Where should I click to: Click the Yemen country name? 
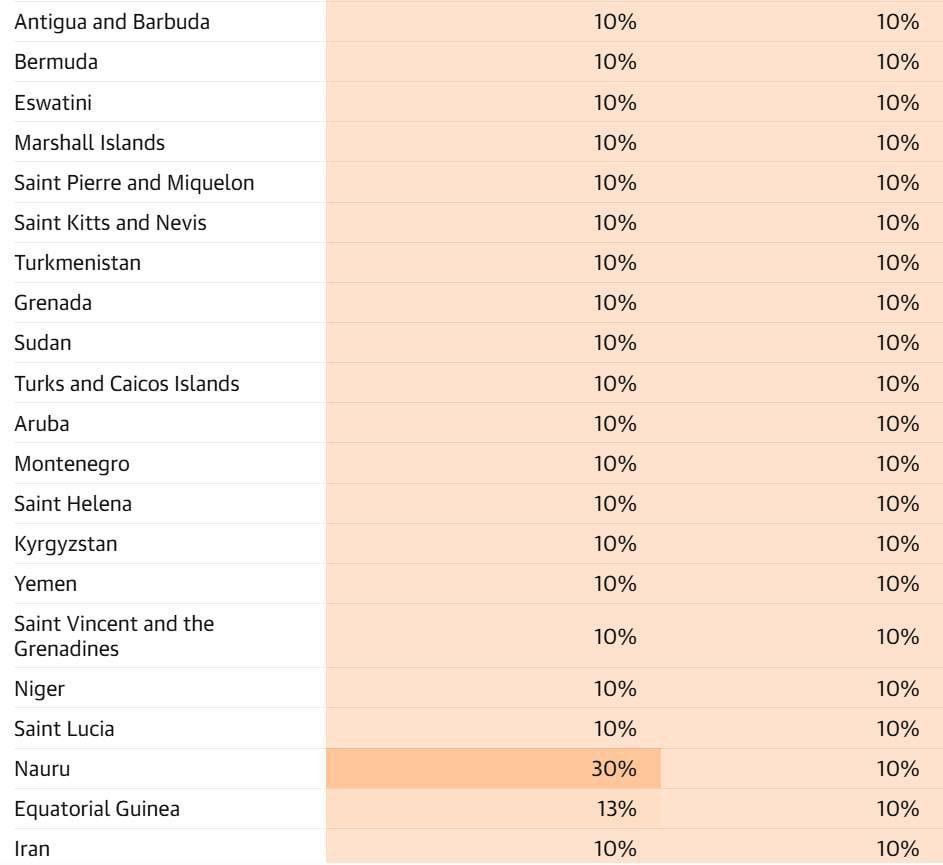[46, 584]
